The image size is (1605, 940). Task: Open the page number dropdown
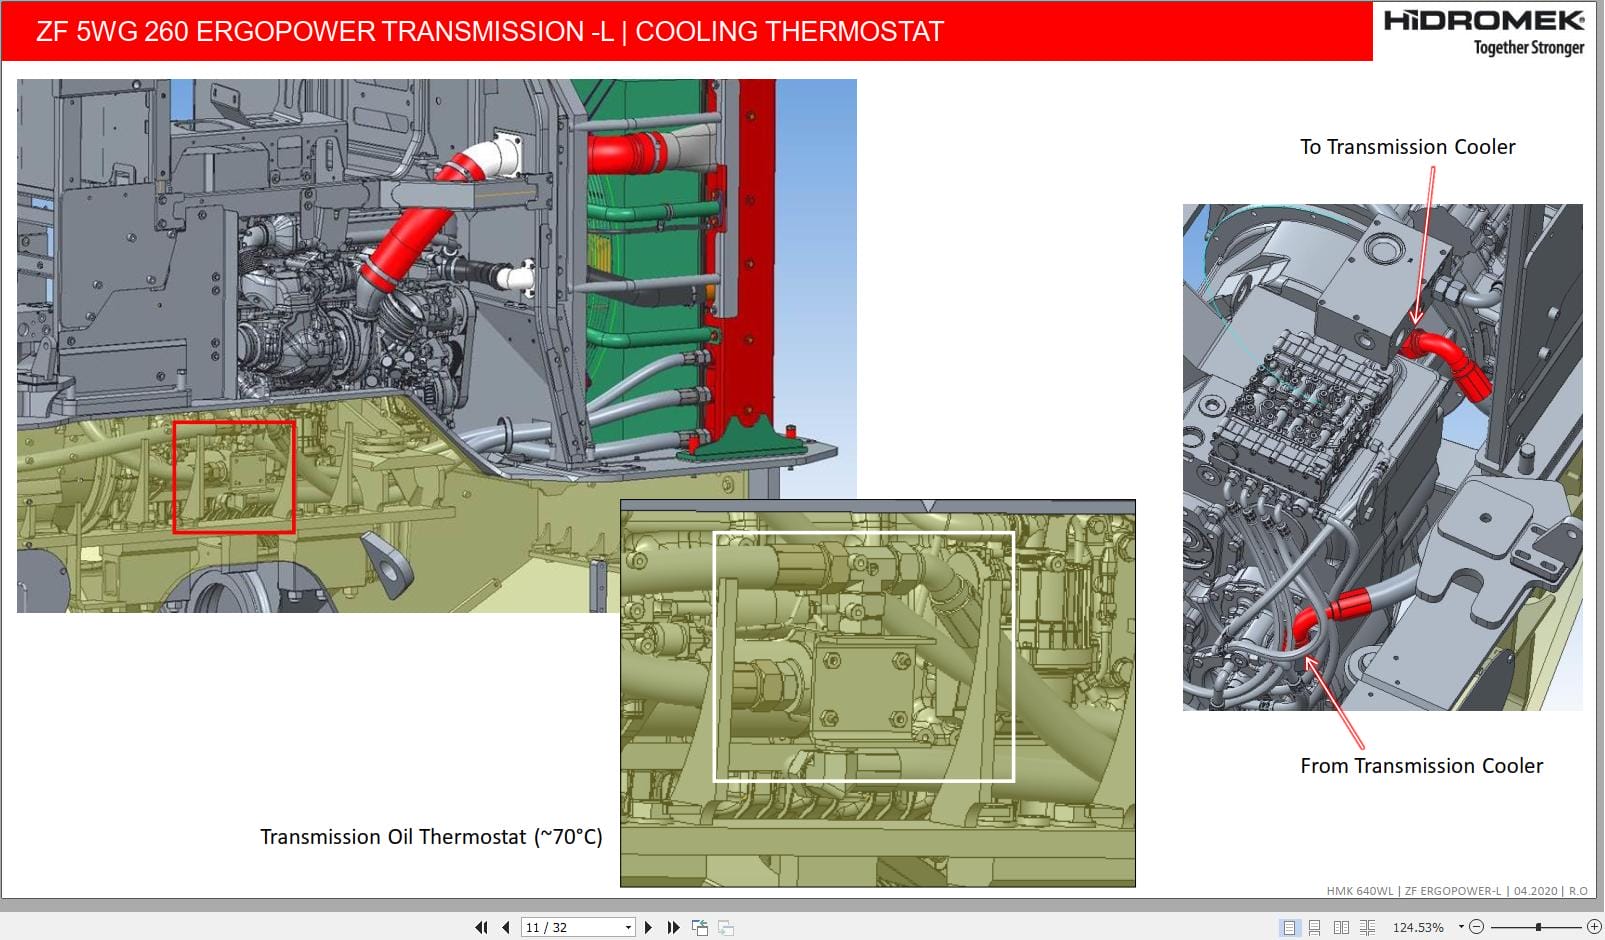(627, 927)
